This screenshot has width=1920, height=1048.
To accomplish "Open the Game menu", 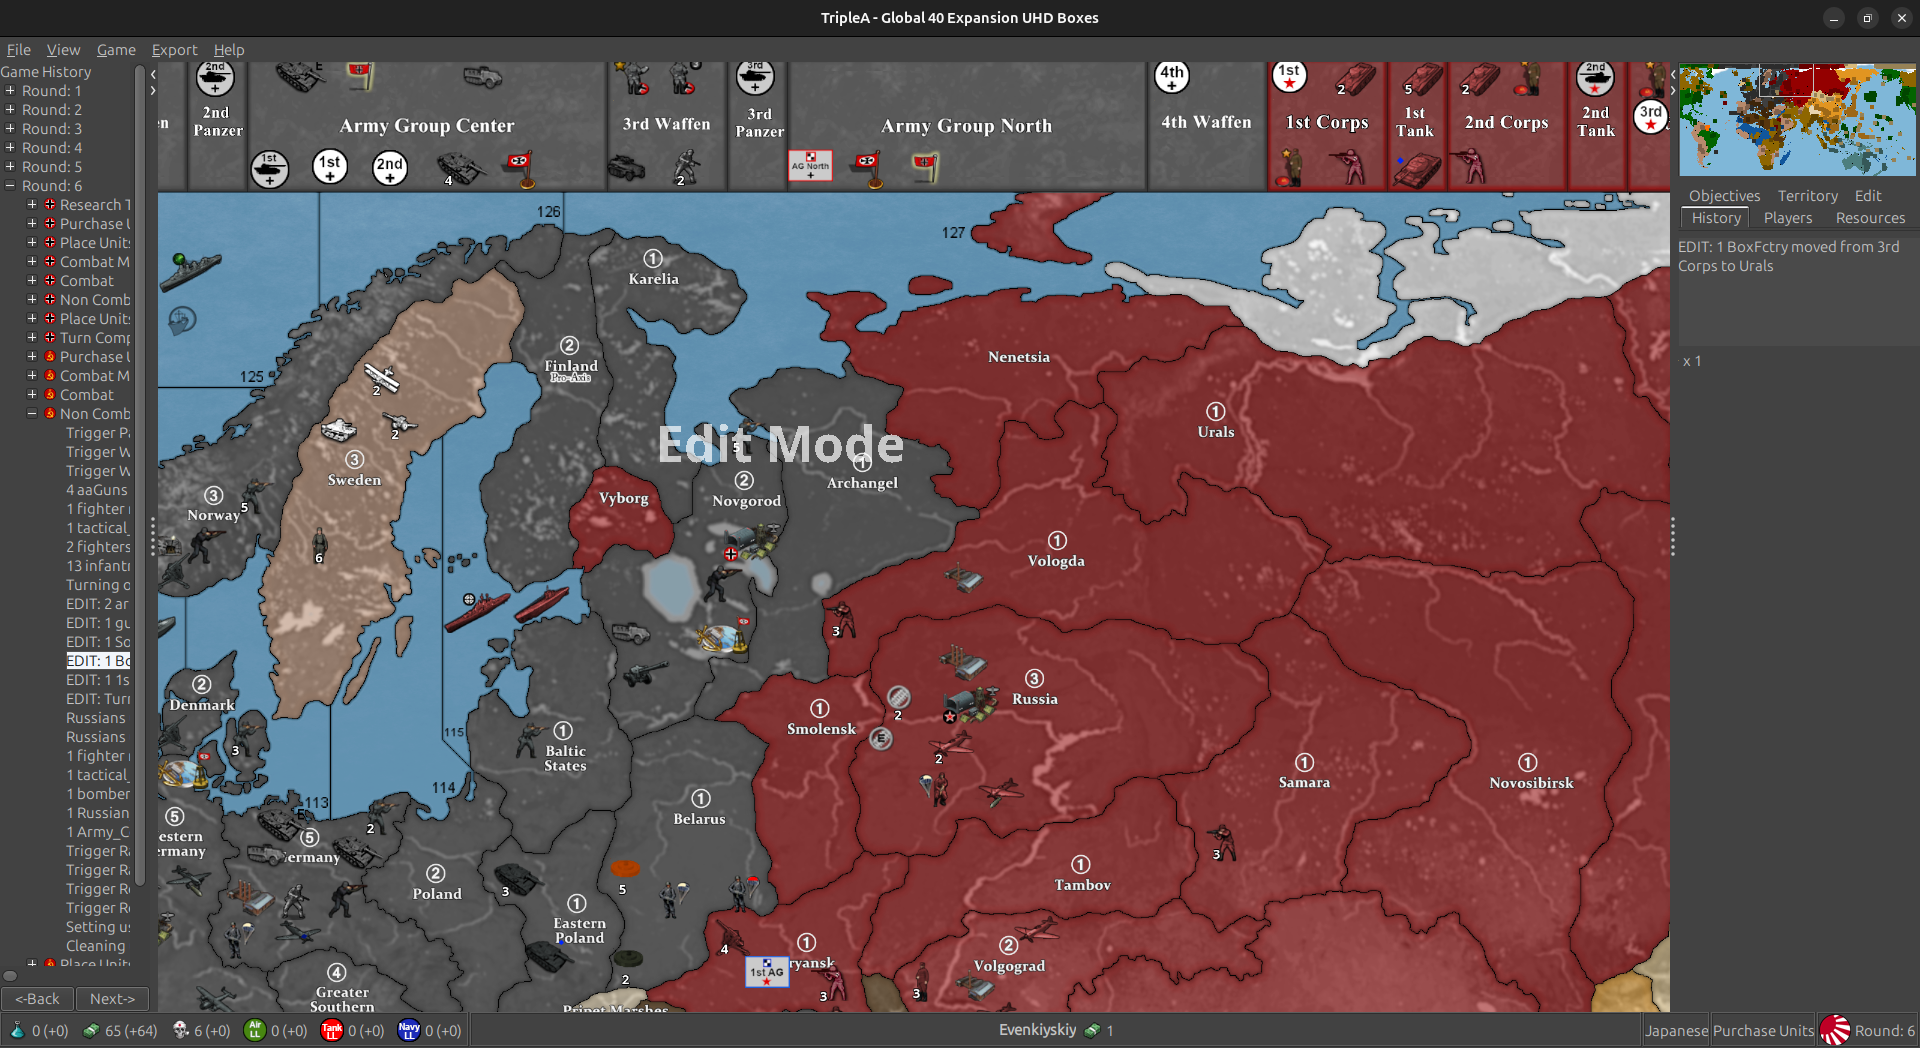I will (116, 50).
